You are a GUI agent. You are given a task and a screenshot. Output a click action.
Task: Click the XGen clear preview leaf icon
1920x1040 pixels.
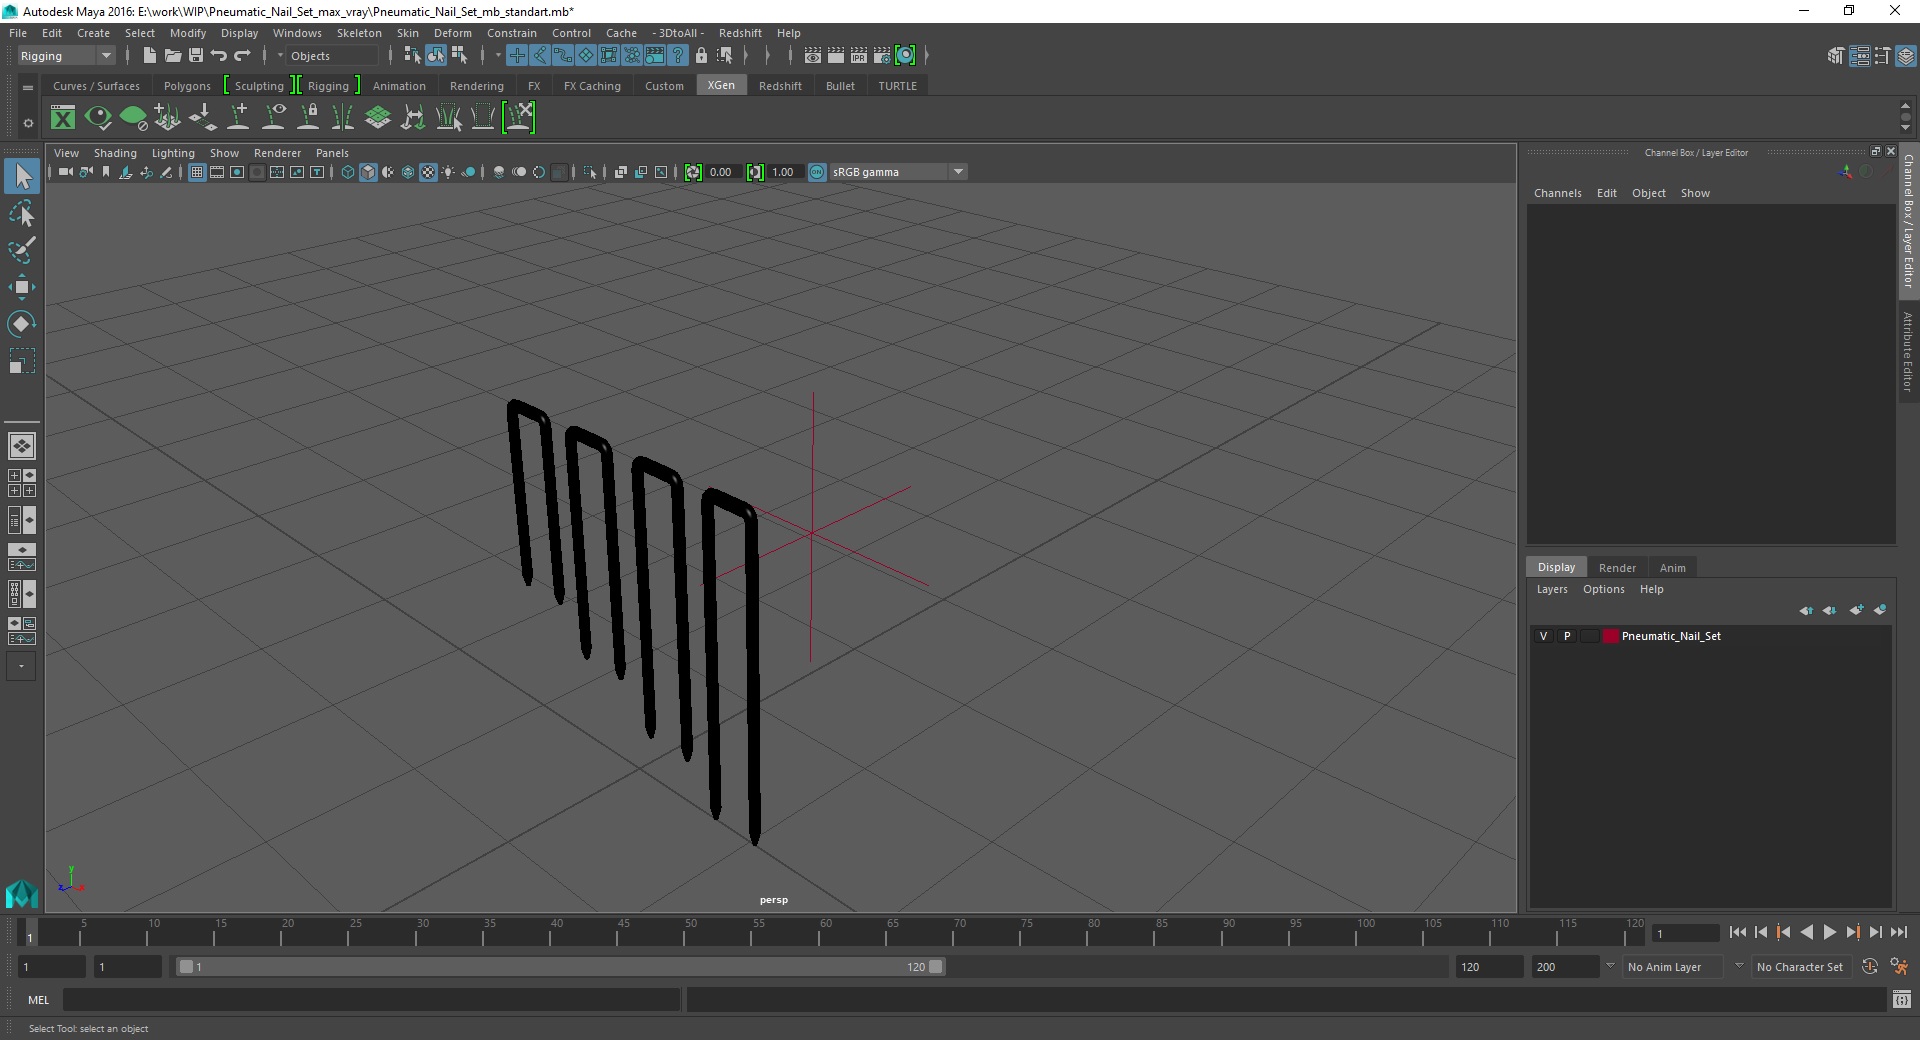click(x=133, y=118)
